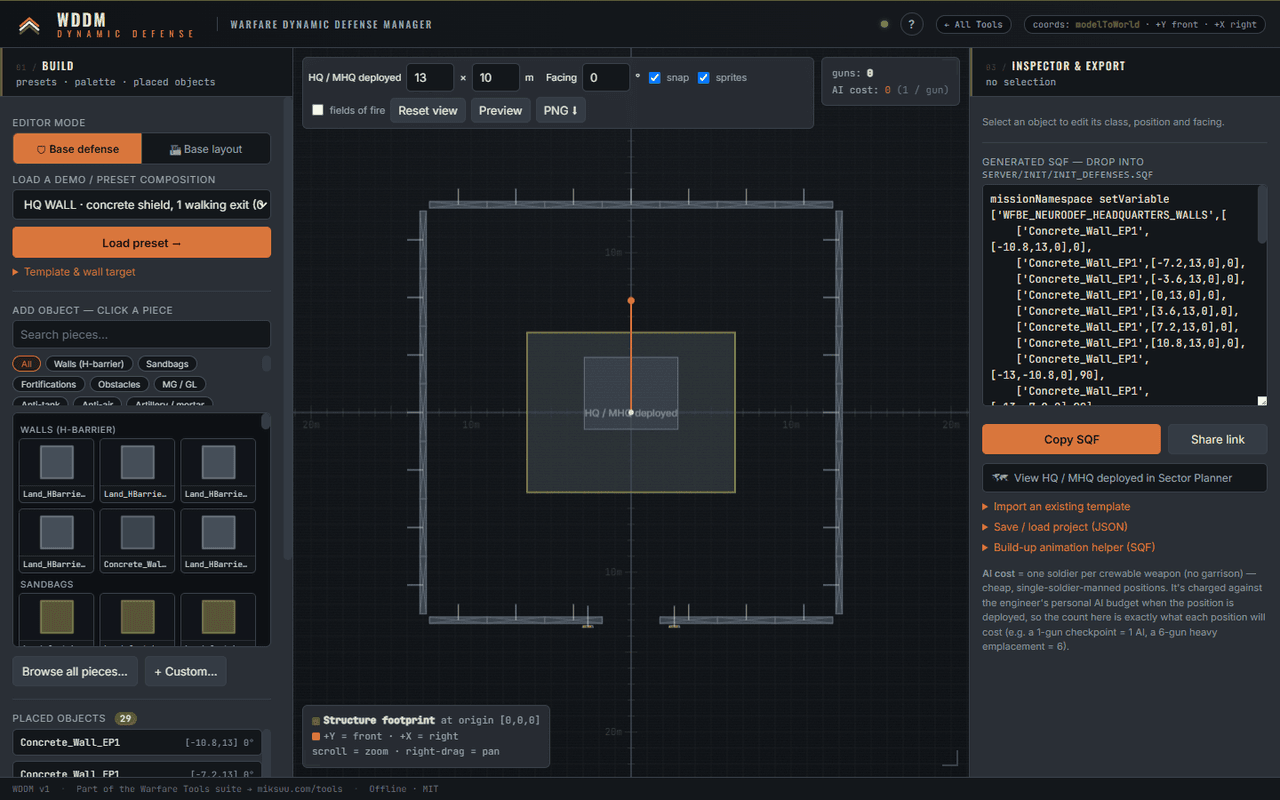Image resolution: width=1280 pixels, height=800 pixels.
Task: Click the Preview button
Action: point(500,110)
